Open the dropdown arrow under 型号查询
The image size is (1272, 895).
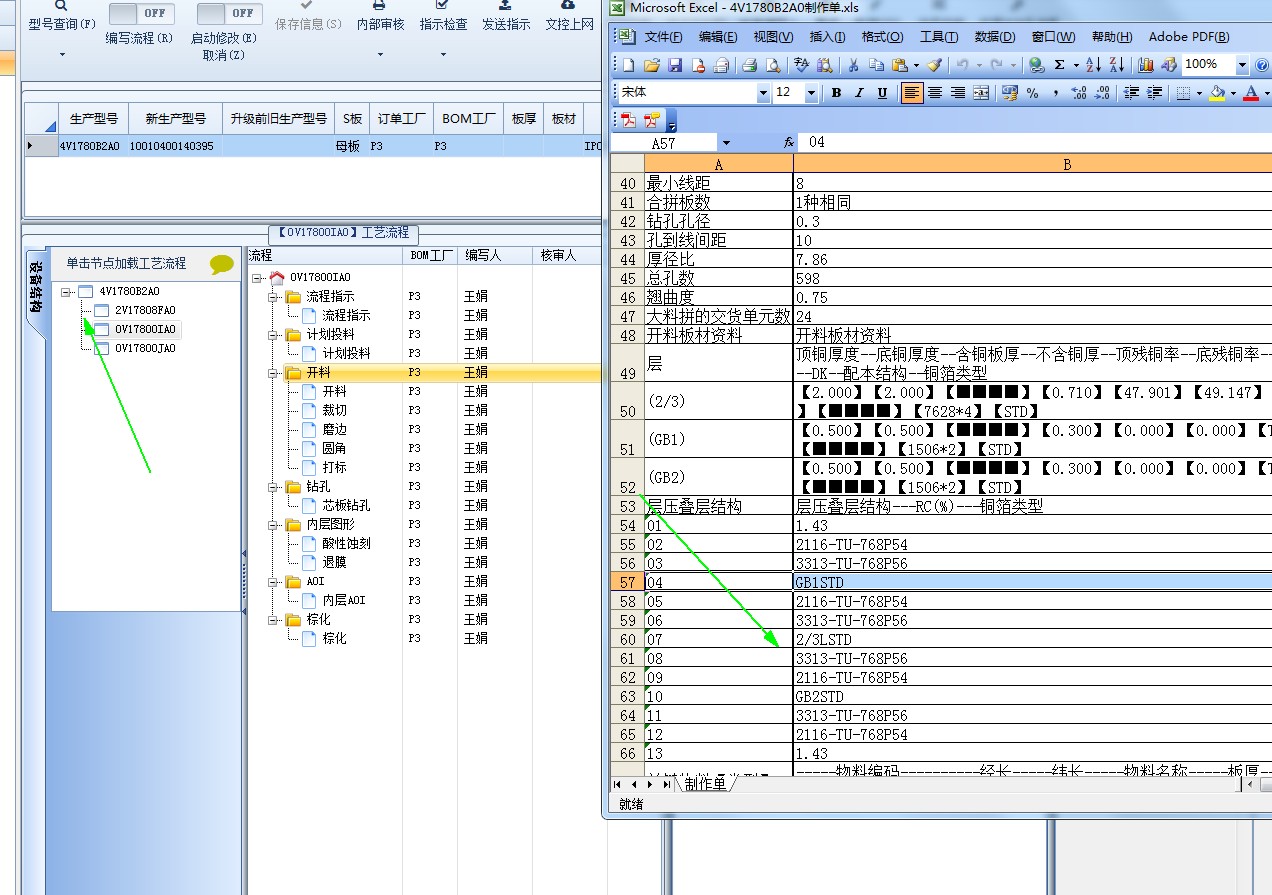tap(62, 54)
